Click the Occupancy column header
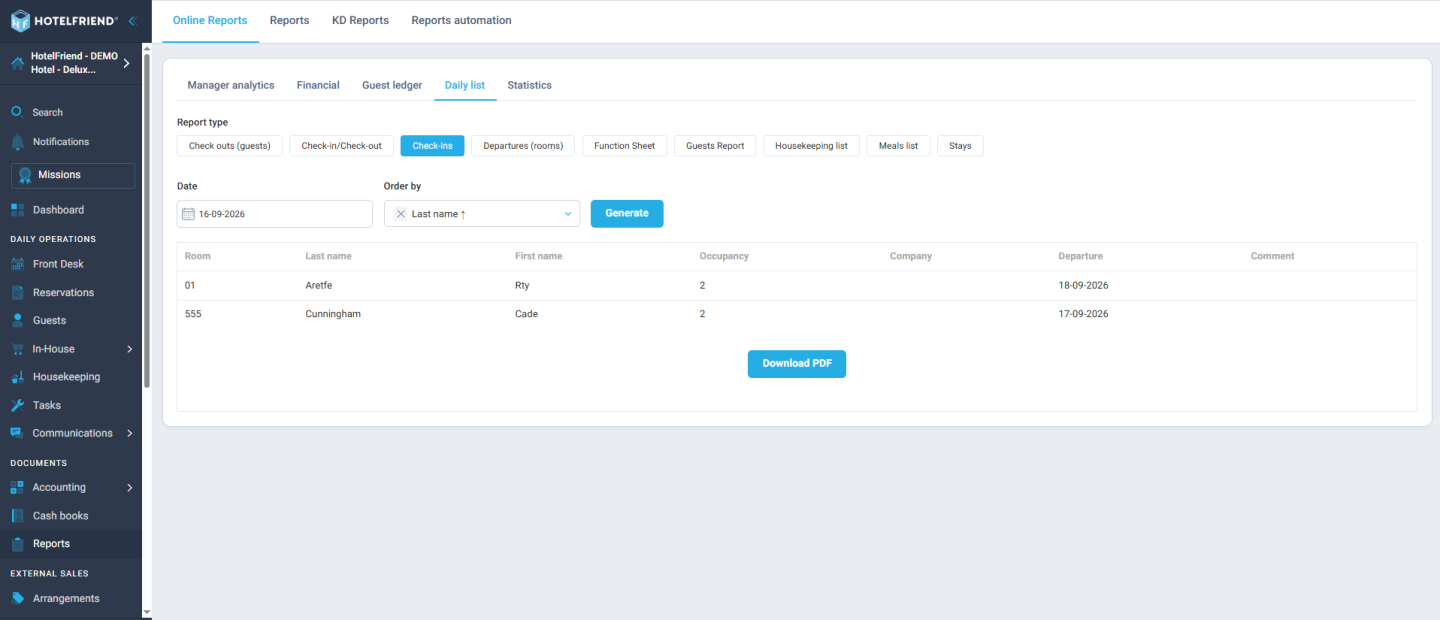The width and height of the screenshot is (1440, 620). [x=724, y=256]
